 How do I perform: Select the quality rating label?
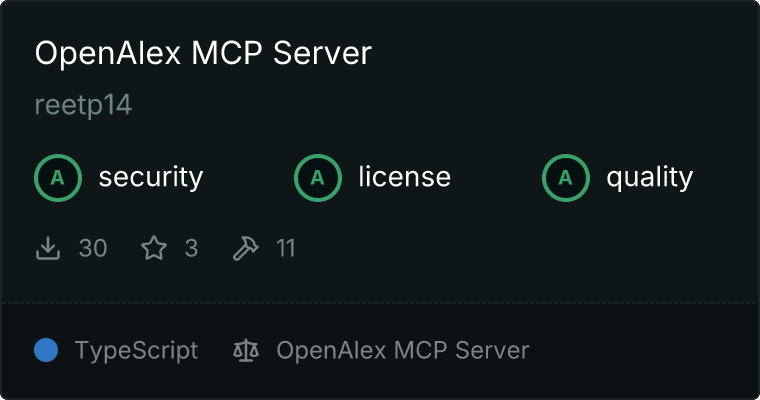[x=649, y=177]
